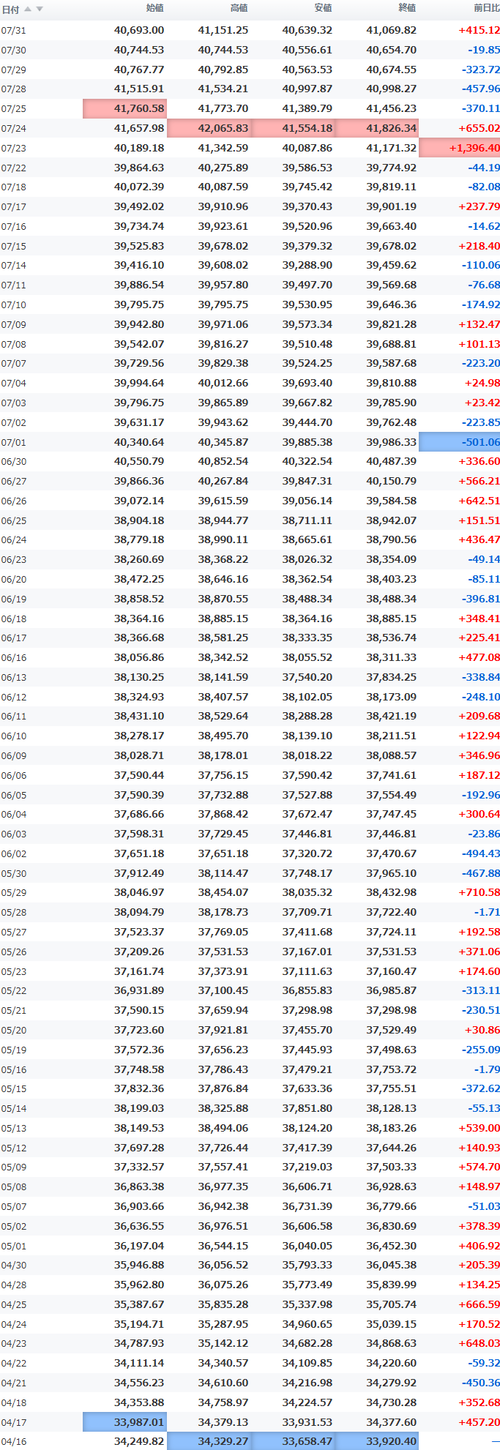The height and width of the screenshot is (1450, 500).
Task: Click the ascending sort arrow beside 日付
Action: point(27,9)
